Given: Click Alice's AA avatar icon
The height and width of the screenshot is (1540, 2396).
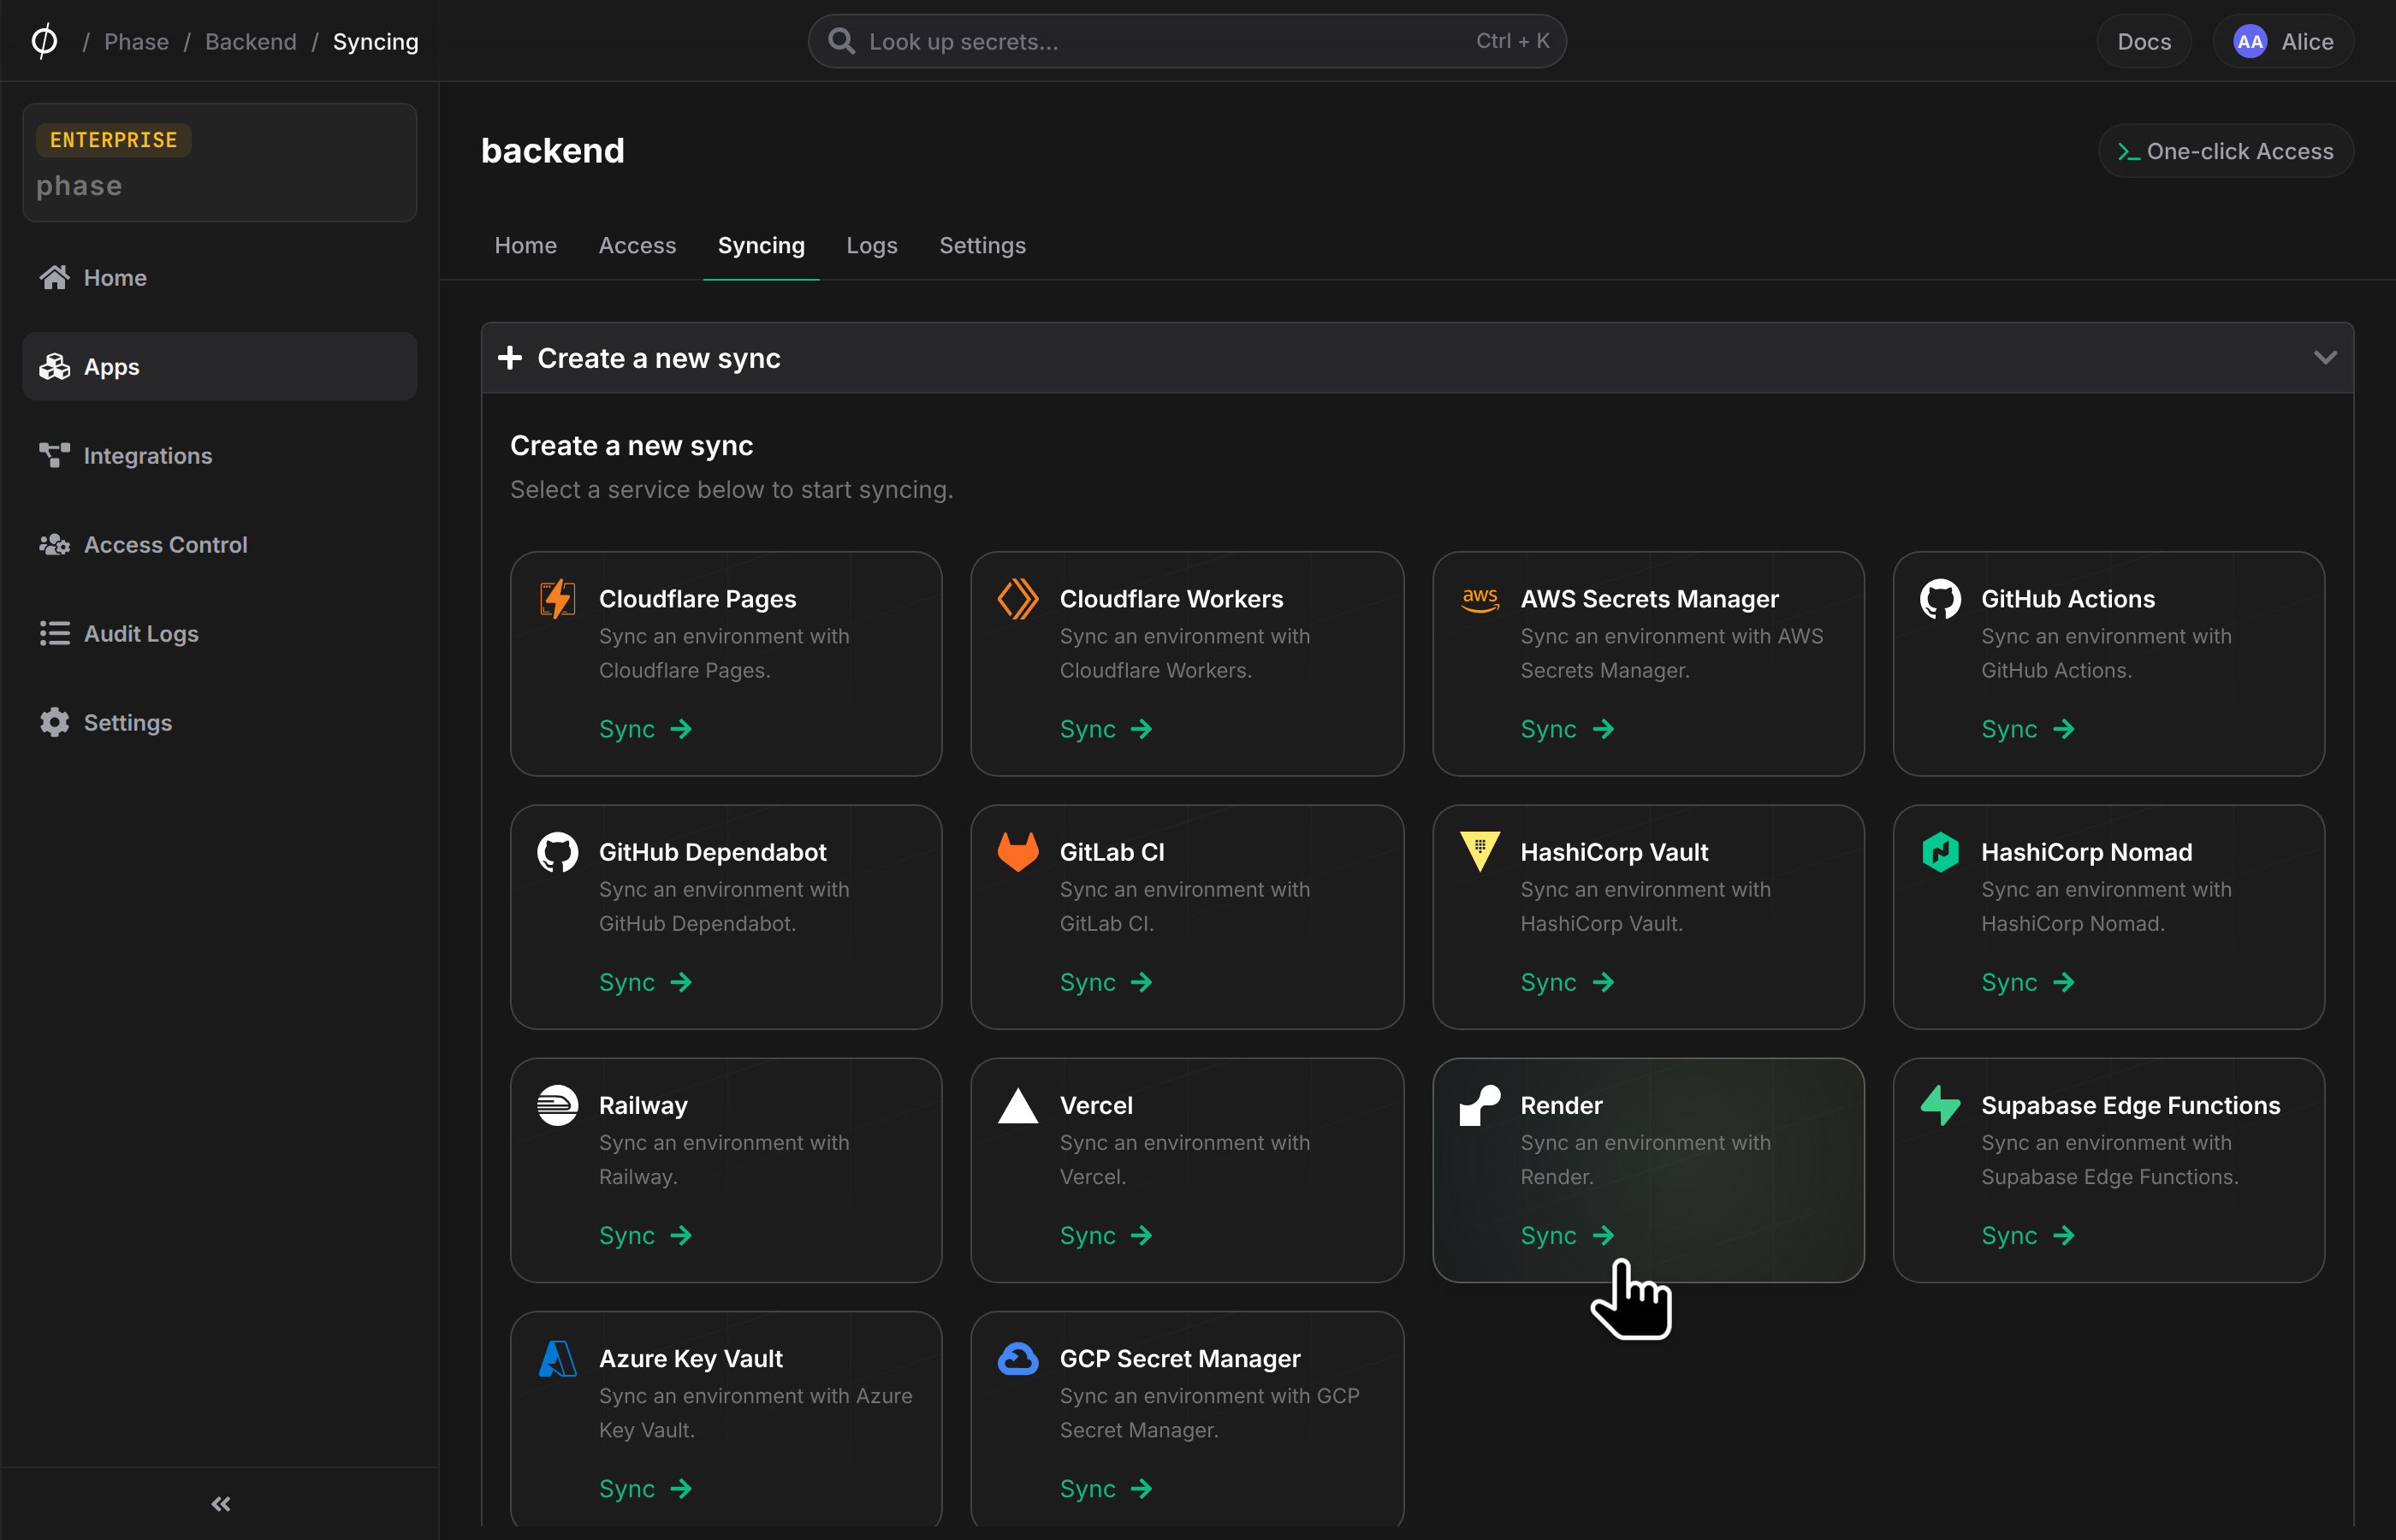Looking at the screenshot, I should (2249, 41).
